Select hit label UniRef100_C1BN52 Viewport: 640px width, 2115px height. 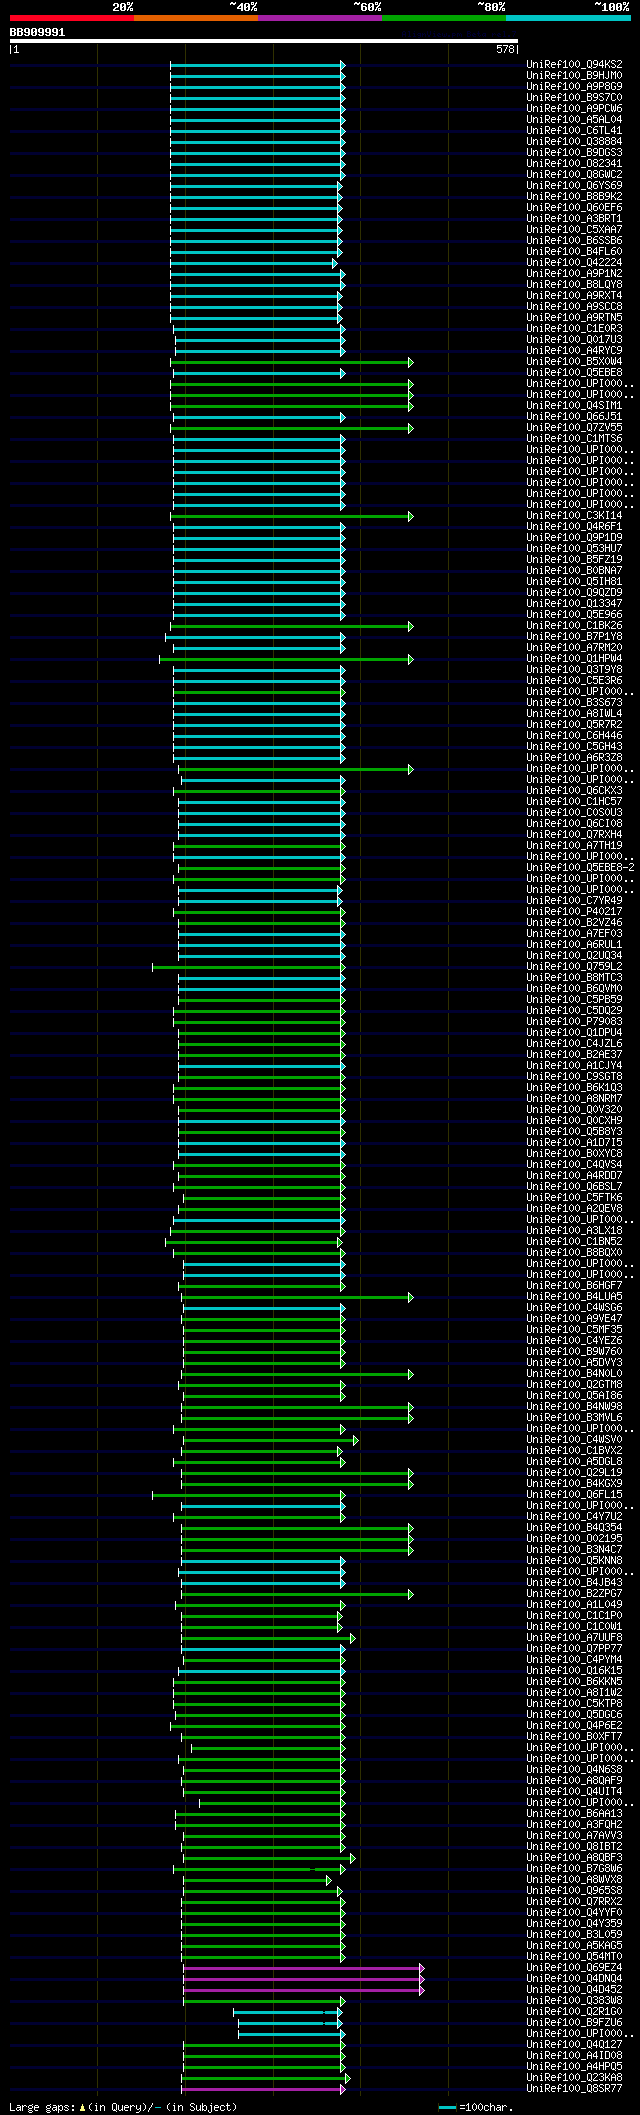tap(574, 1241)
